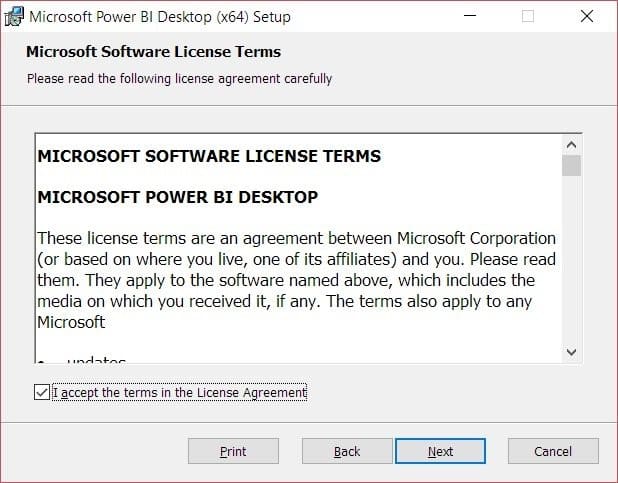The width and height of the screenshot is (618, 483).
Task: Click the license scrollbar down arrow
Action: tap(571, 352)
